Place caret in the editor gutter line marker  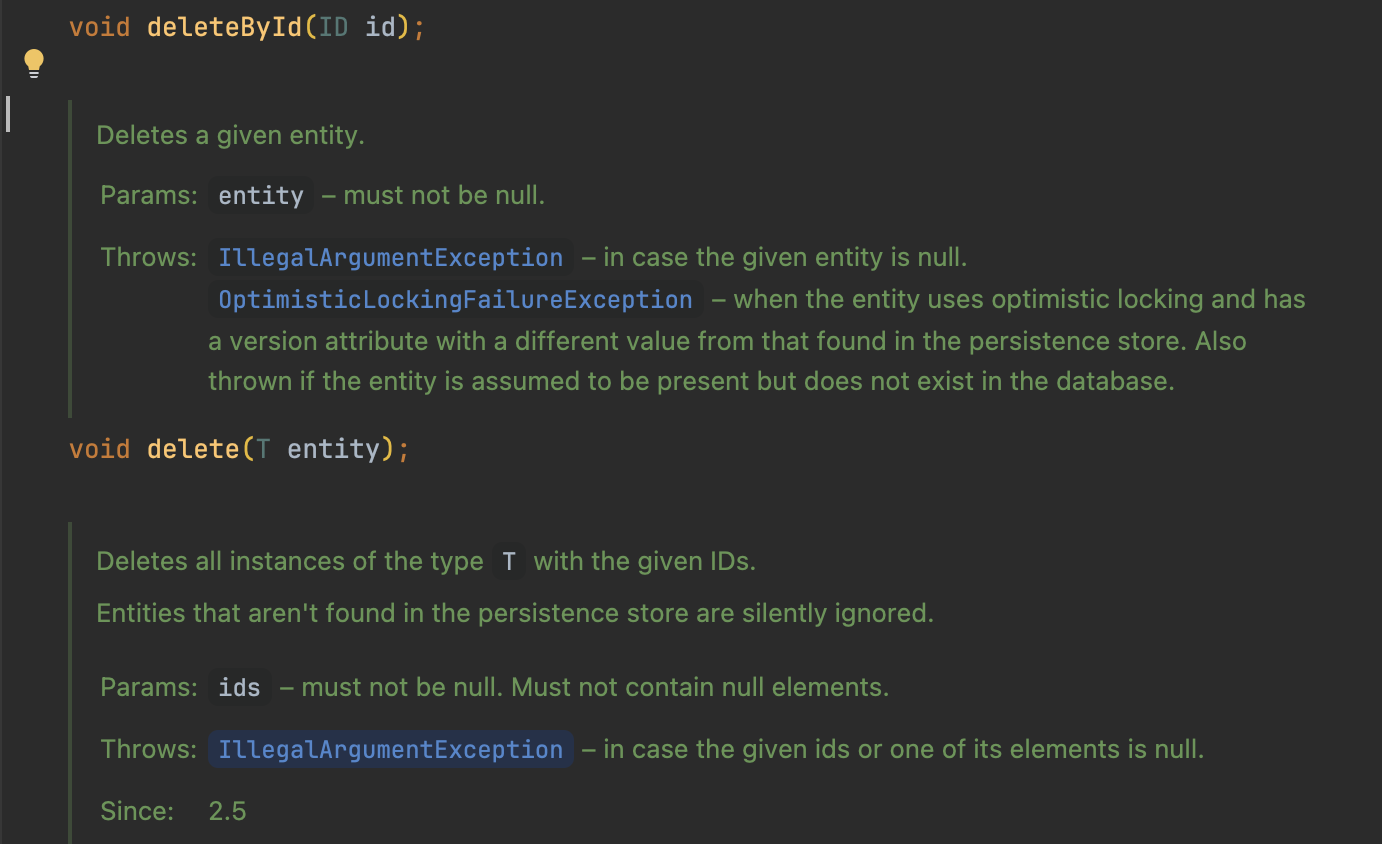click(8, 114)
